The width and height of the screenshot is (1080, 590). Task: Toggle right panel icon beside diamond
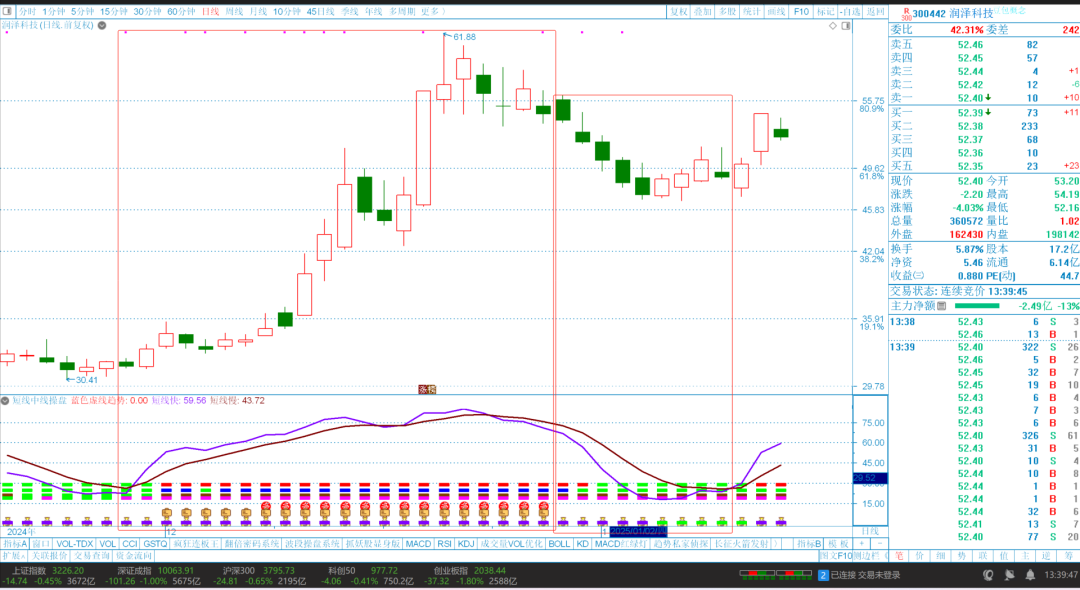(846, 25)
